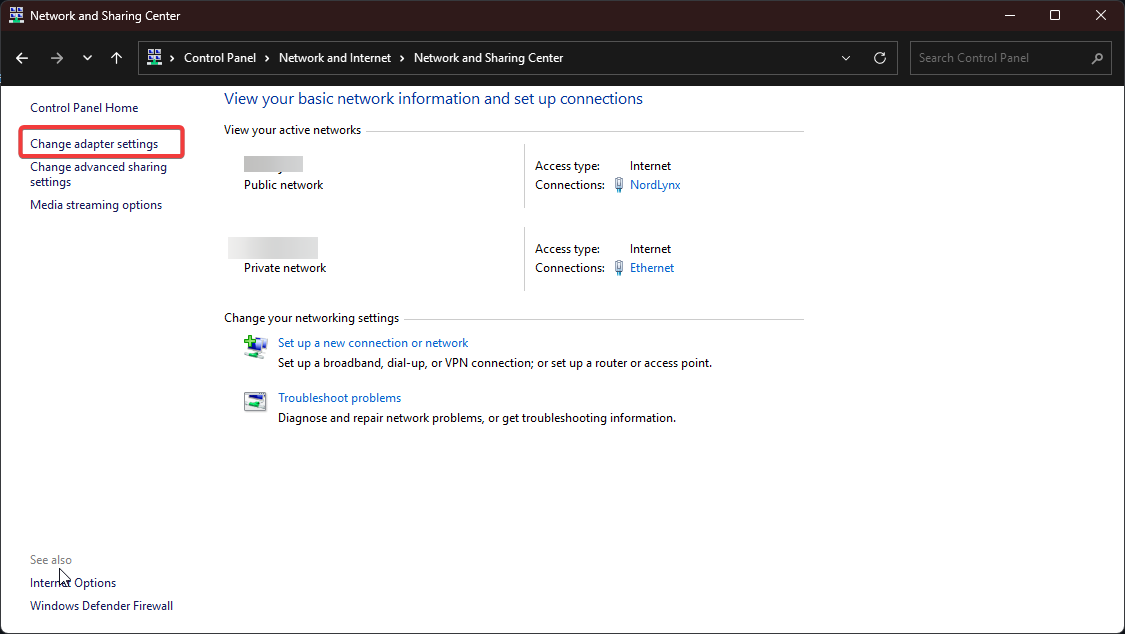
Task: Select the Network and Internet breadcrumb
Action: pyautogui.click(x=334, y=58)
